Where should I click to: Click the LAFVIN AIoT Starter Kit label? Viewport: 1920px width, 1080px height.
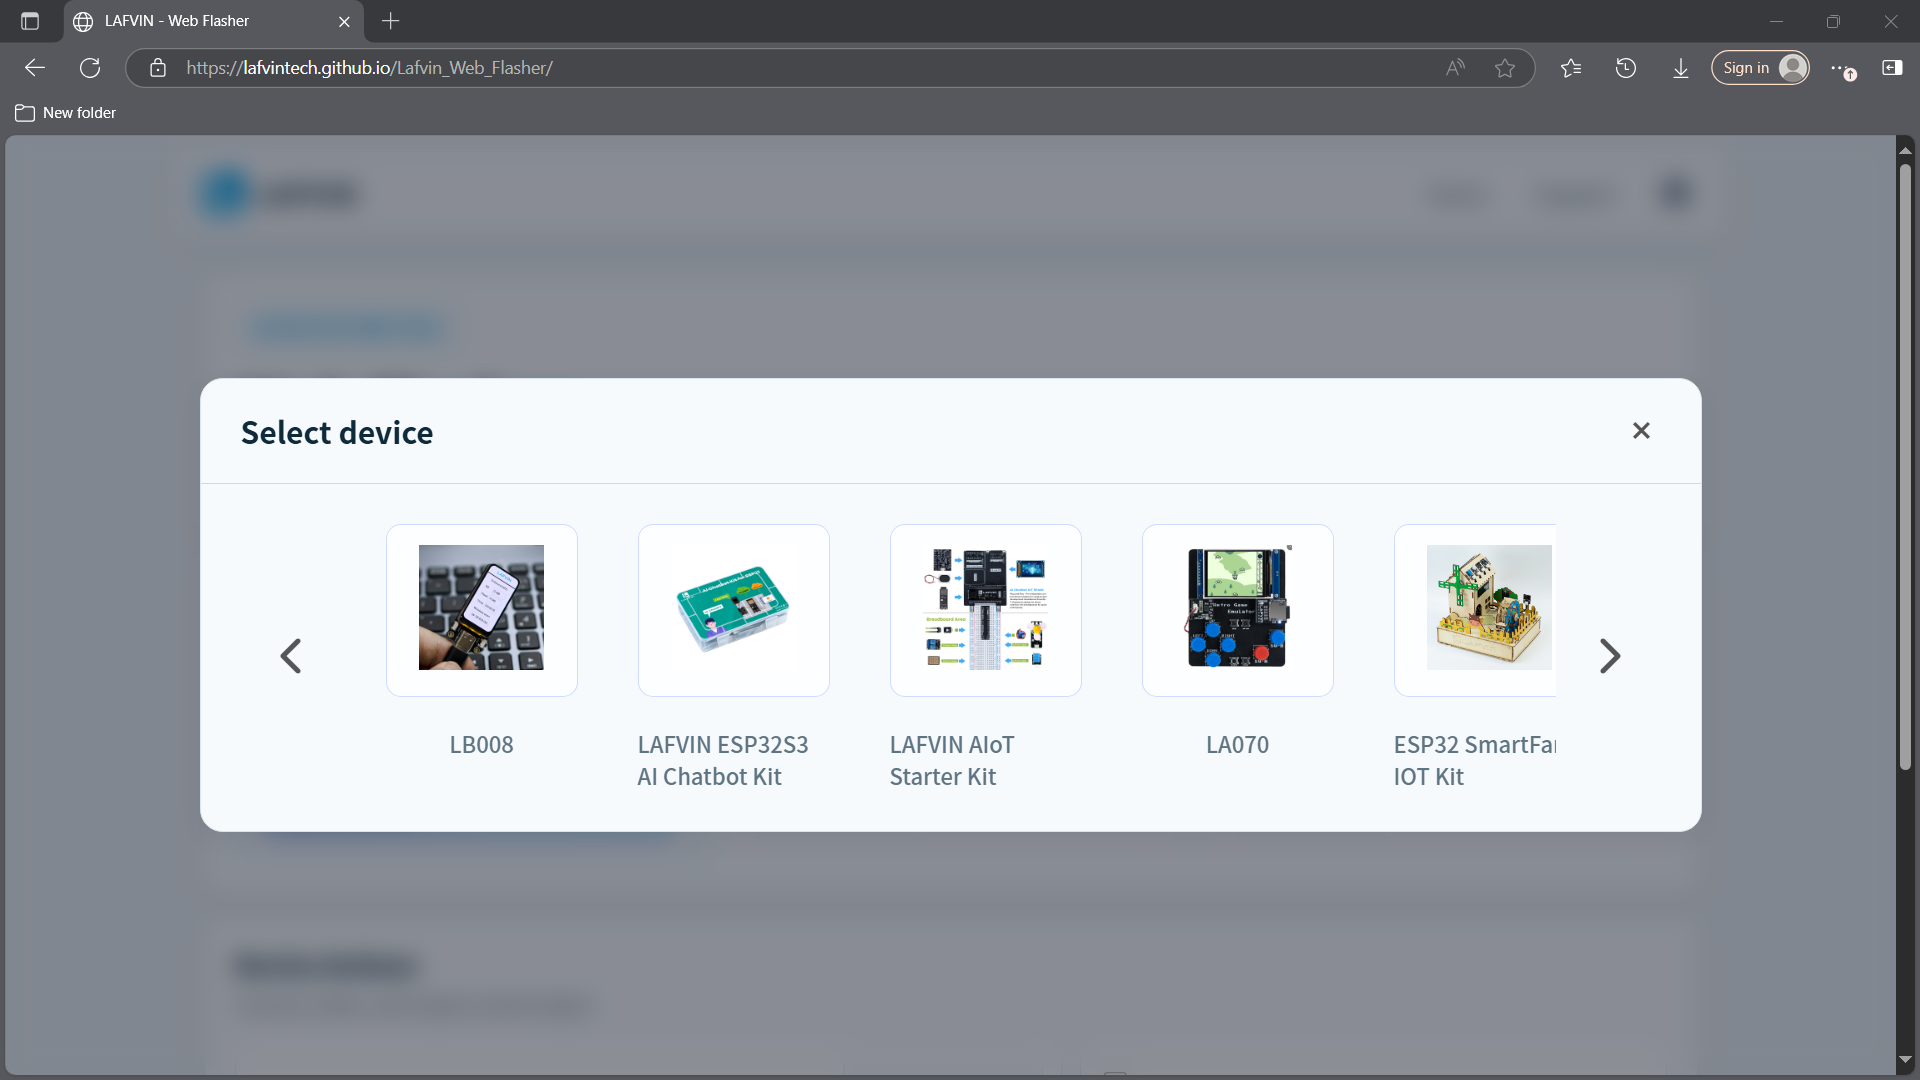[952, 761]
